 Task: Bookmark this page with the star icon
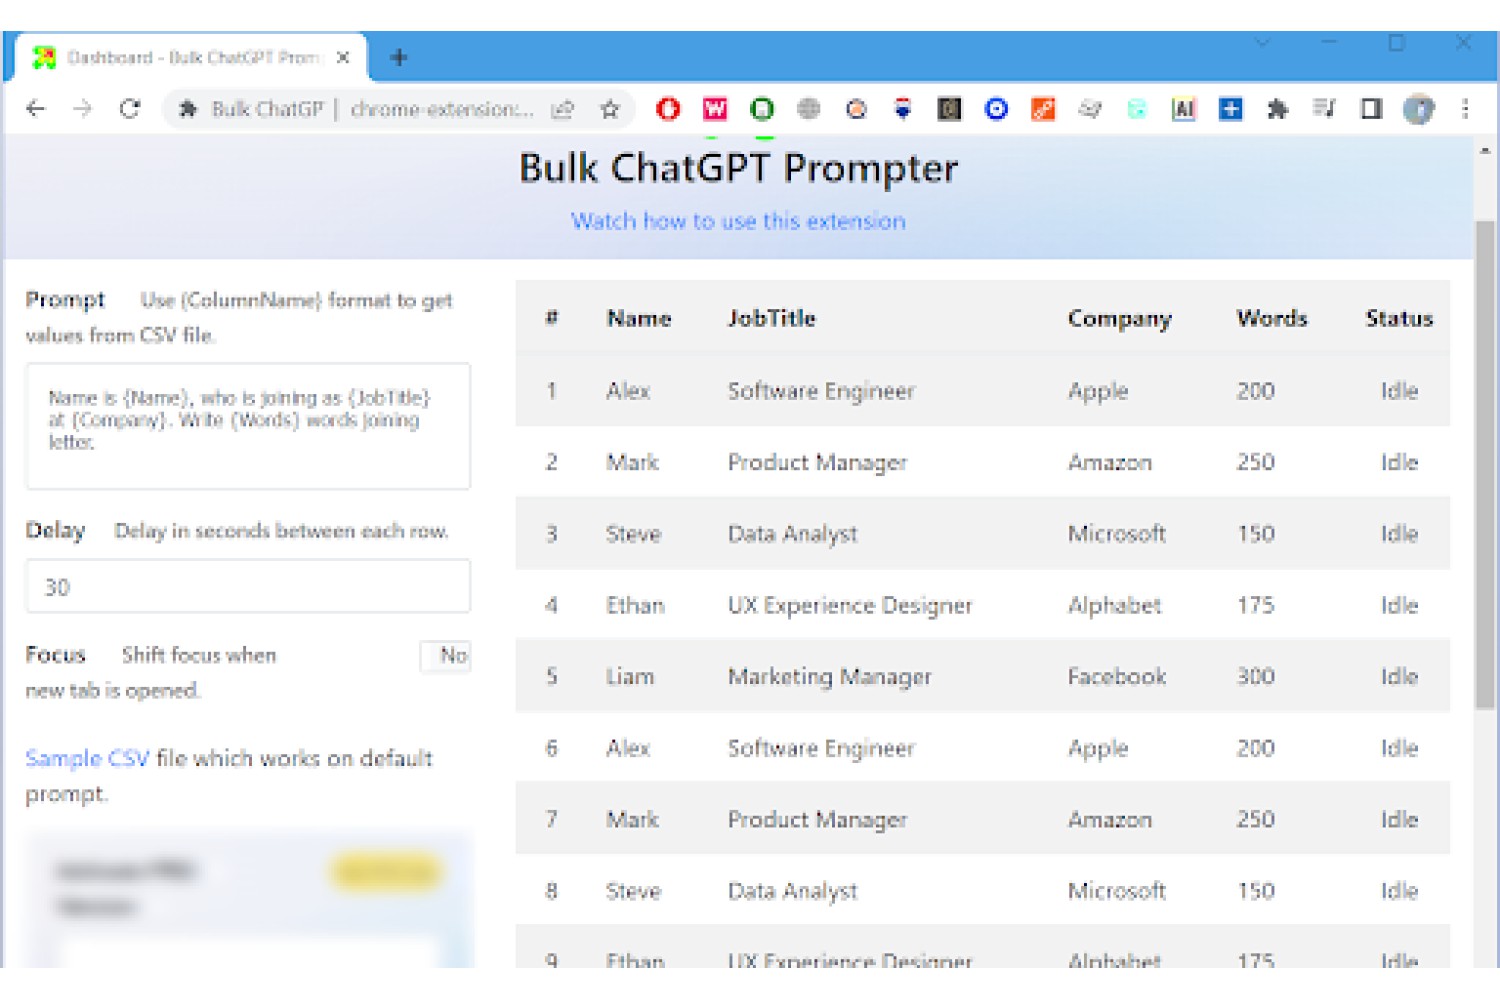(610, 109)
